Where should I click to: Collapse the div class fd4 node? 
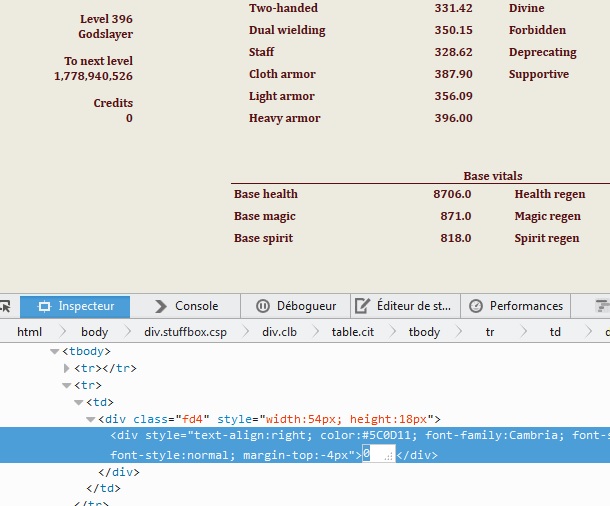[x=91, y=419]
